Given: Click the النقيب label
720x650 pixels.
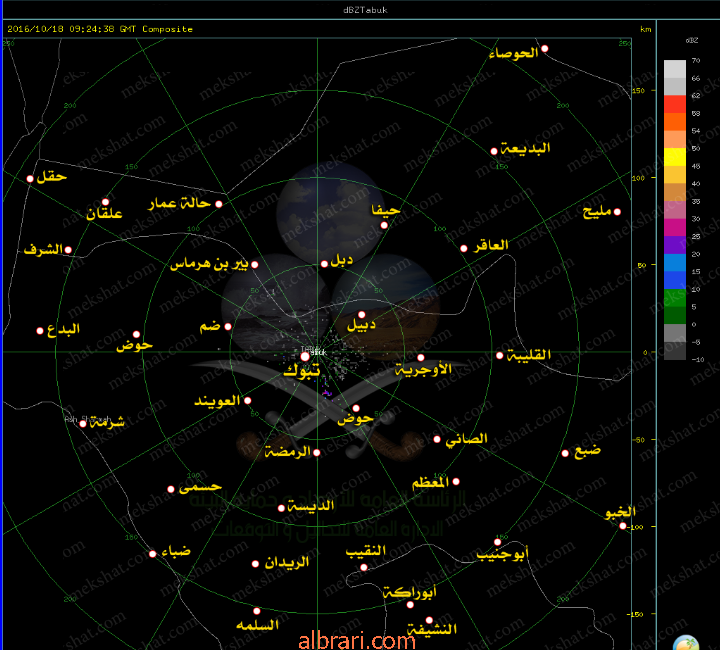Looking at the screenshot, I should pyautogui.click(x=366, y=551).
